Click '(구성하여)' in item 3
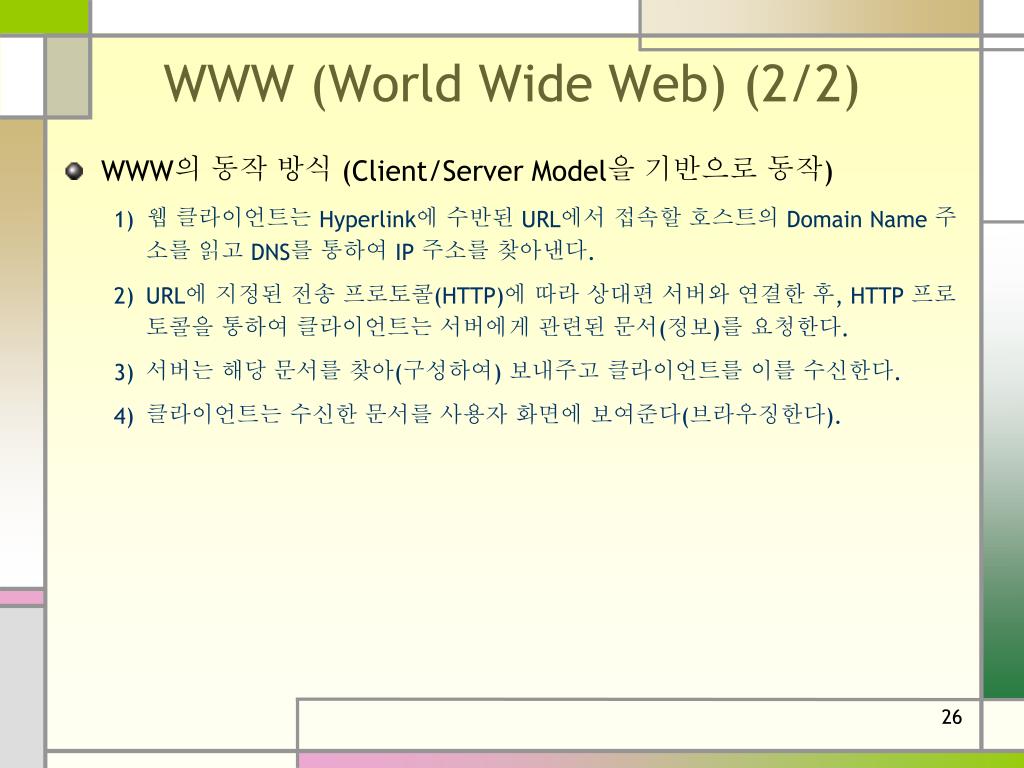The height and width of the screenshot is (768, 1024). [x=448, y=371]
